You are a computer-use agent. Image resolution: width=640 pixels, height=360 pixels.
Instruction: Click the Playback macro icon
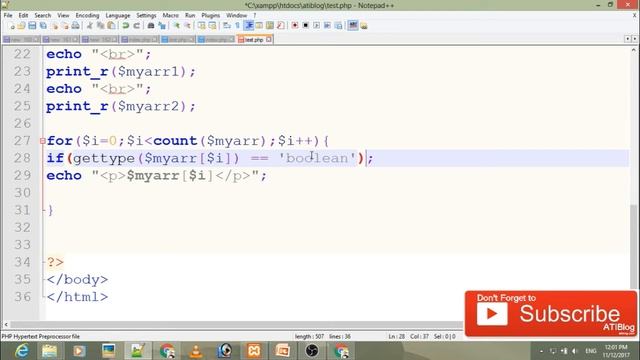pyautogui.click(x=316, y=26)
